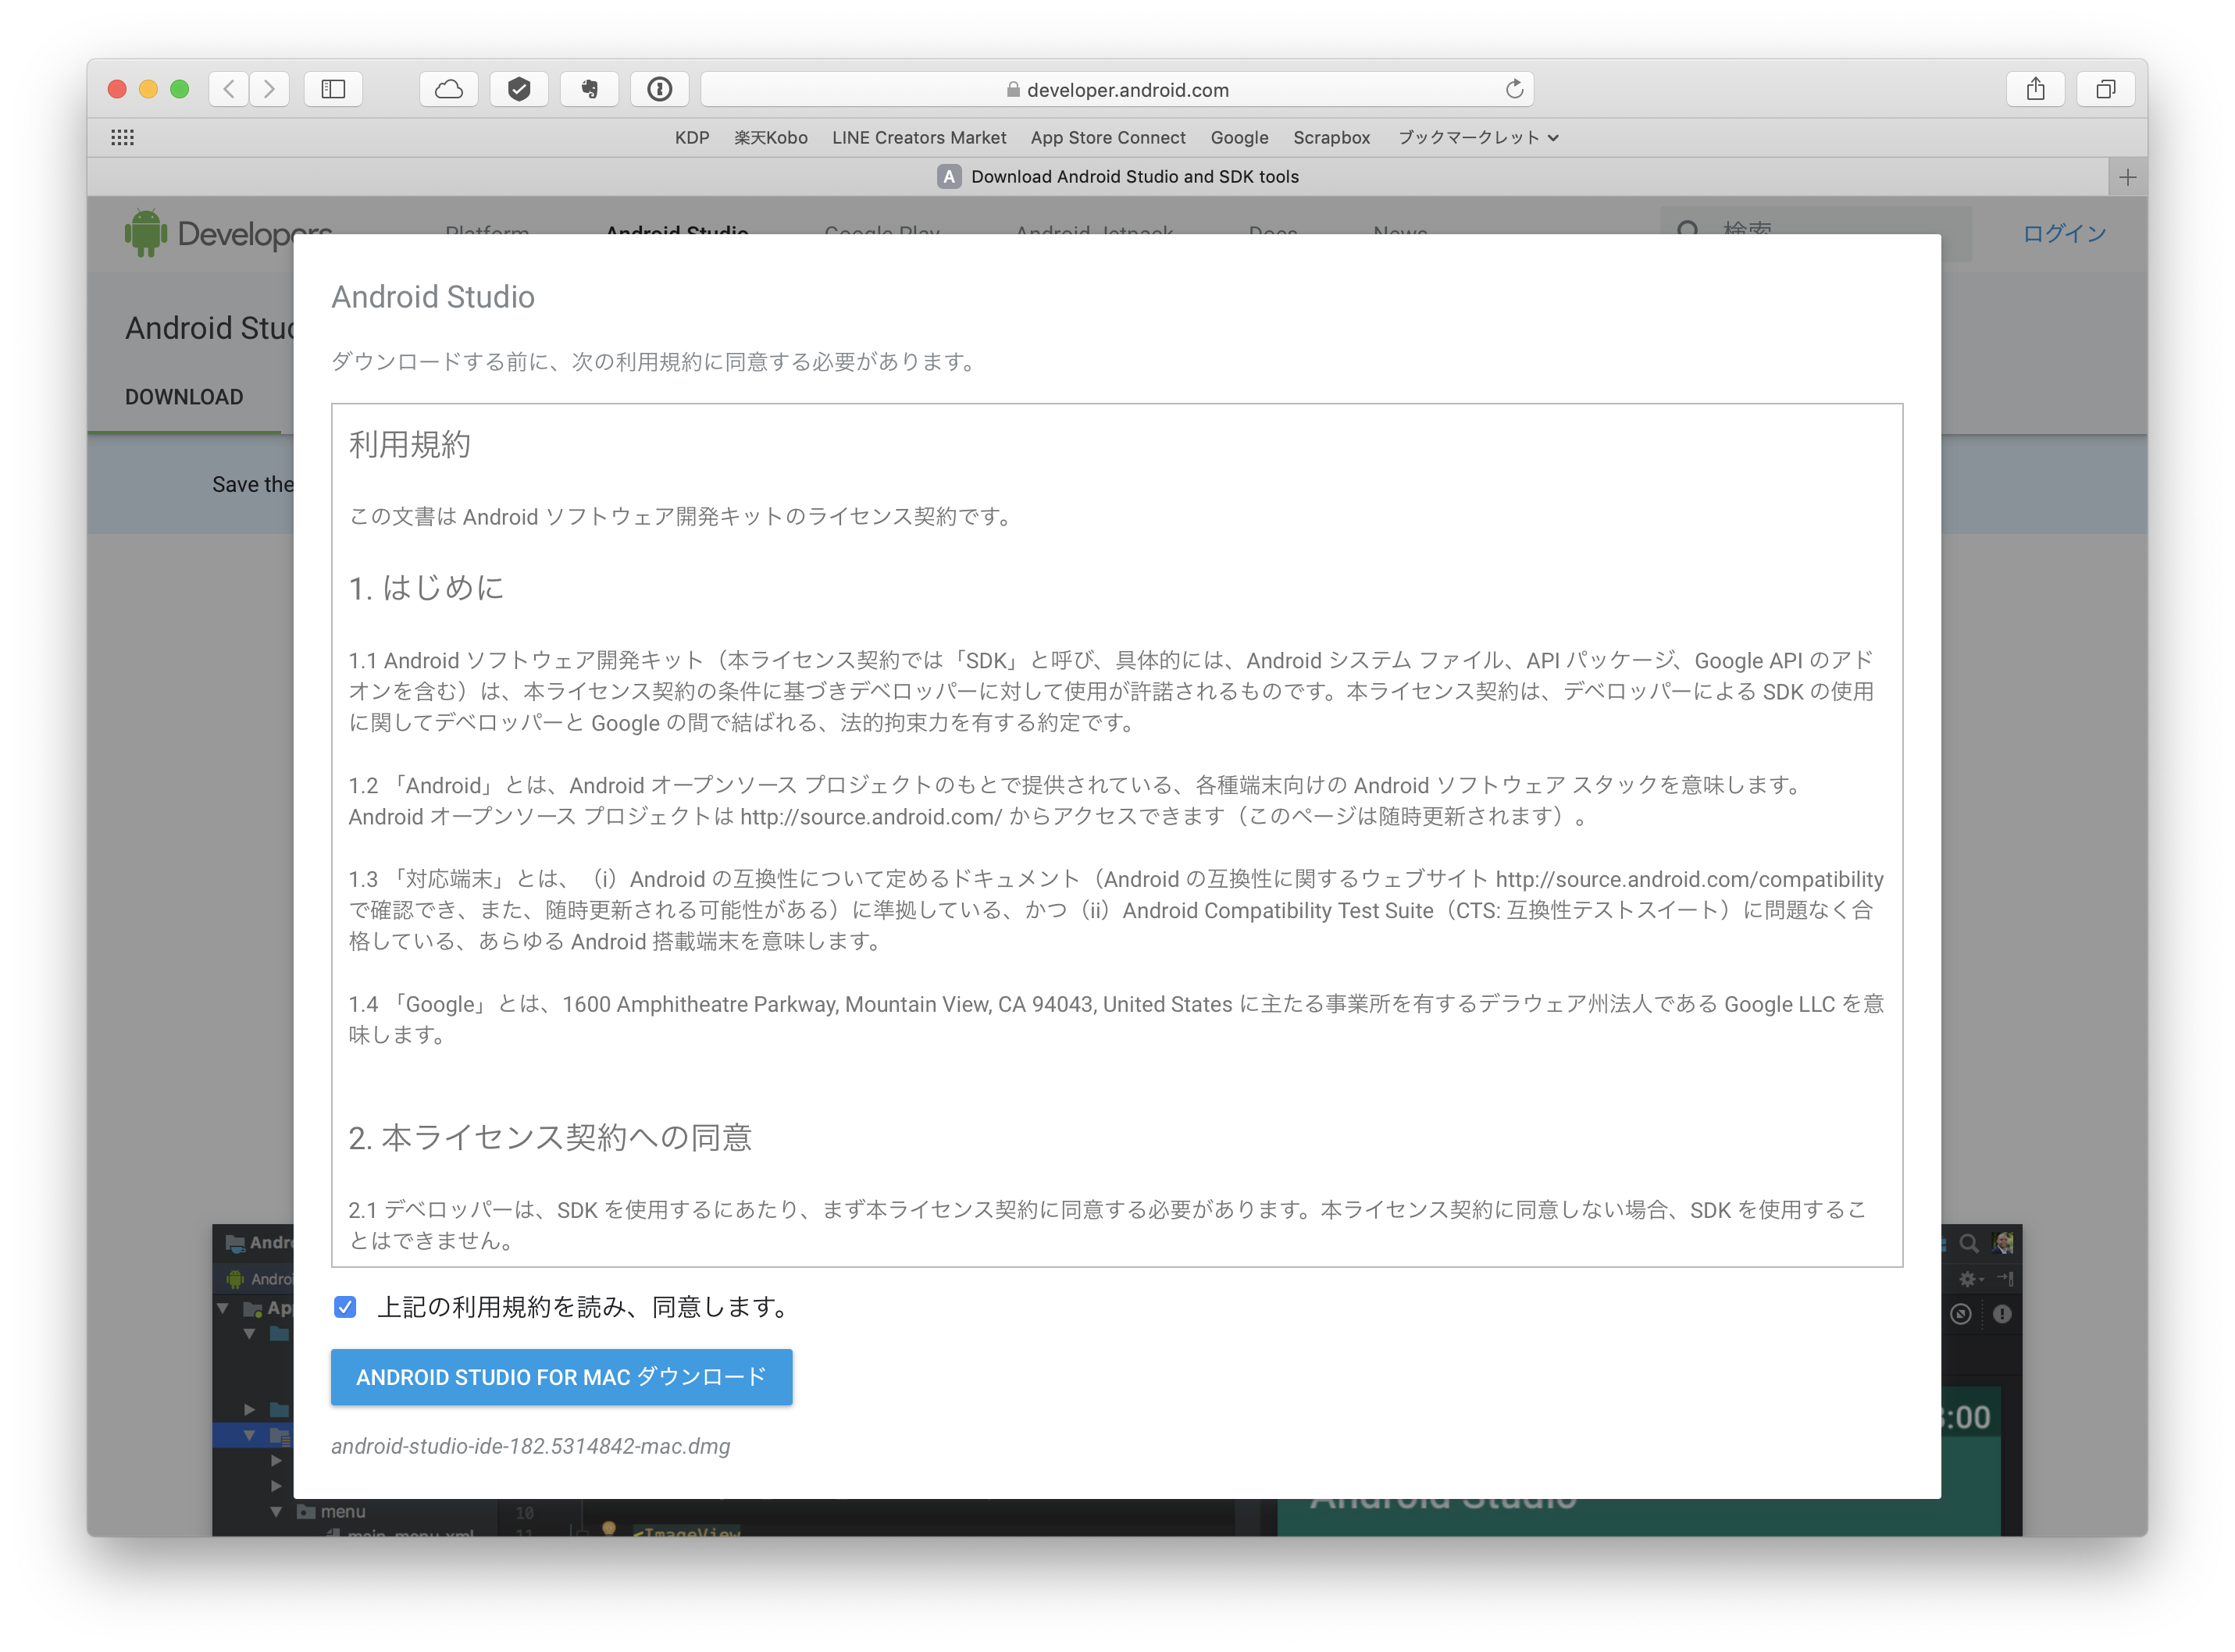The image size is (2235, 1652).
Task: Click the Safari back navigation arrow
Action: [x=229, y=89]
